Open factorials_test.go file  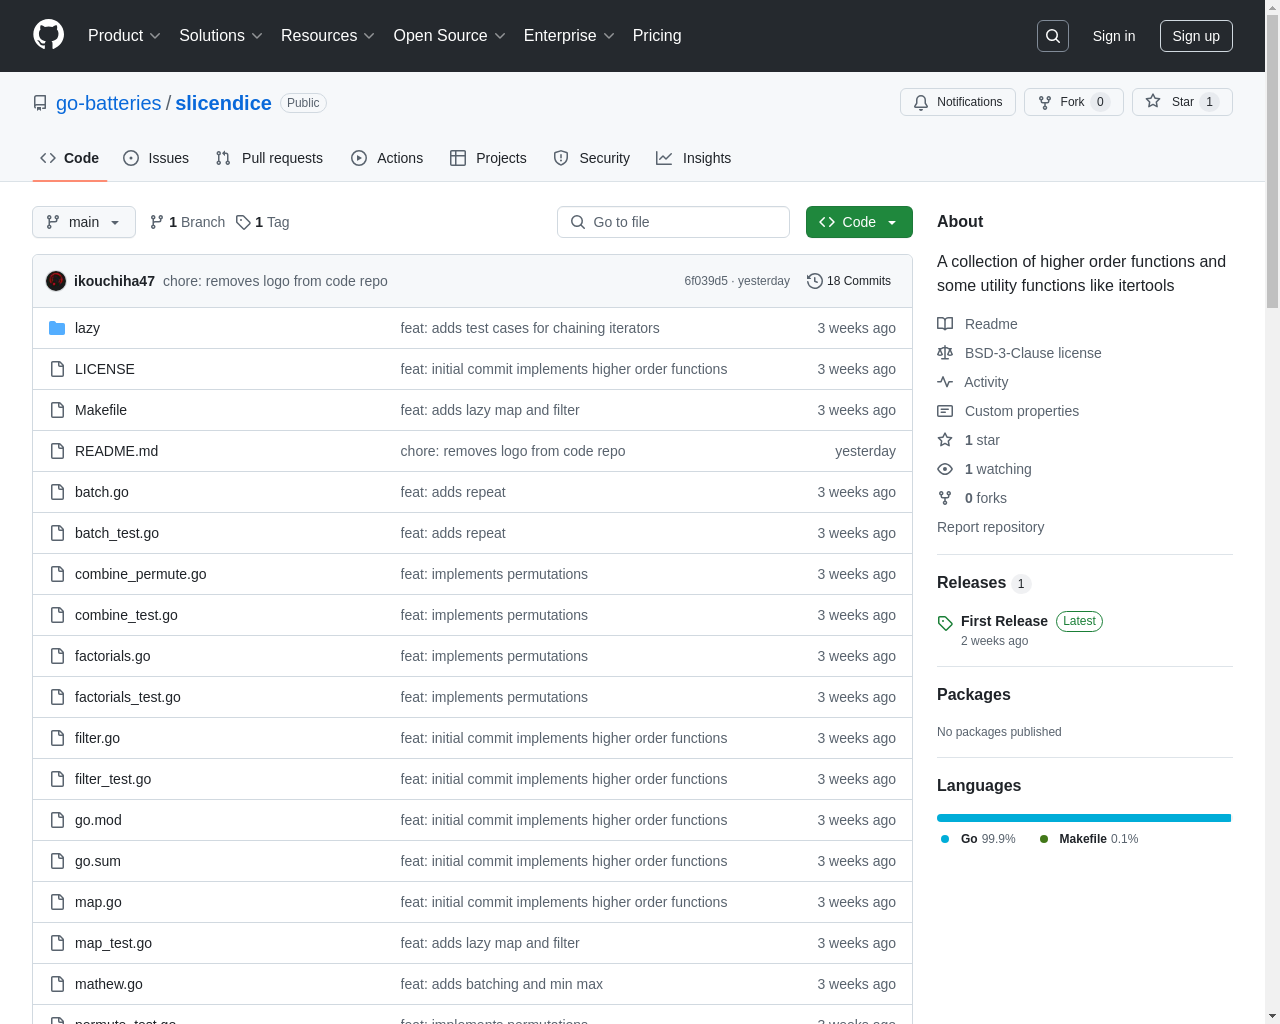tap(128, 697)
